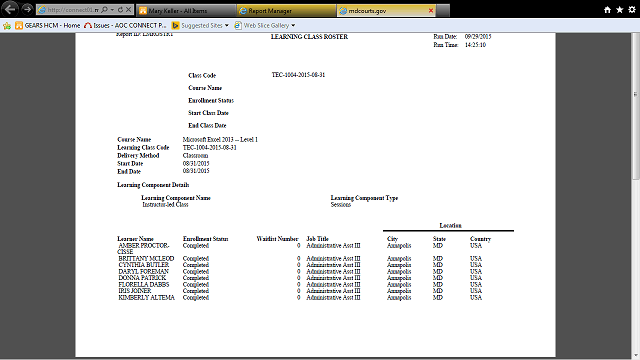
Task: Open a new blank tab
Action: click(x=443, y=11)
